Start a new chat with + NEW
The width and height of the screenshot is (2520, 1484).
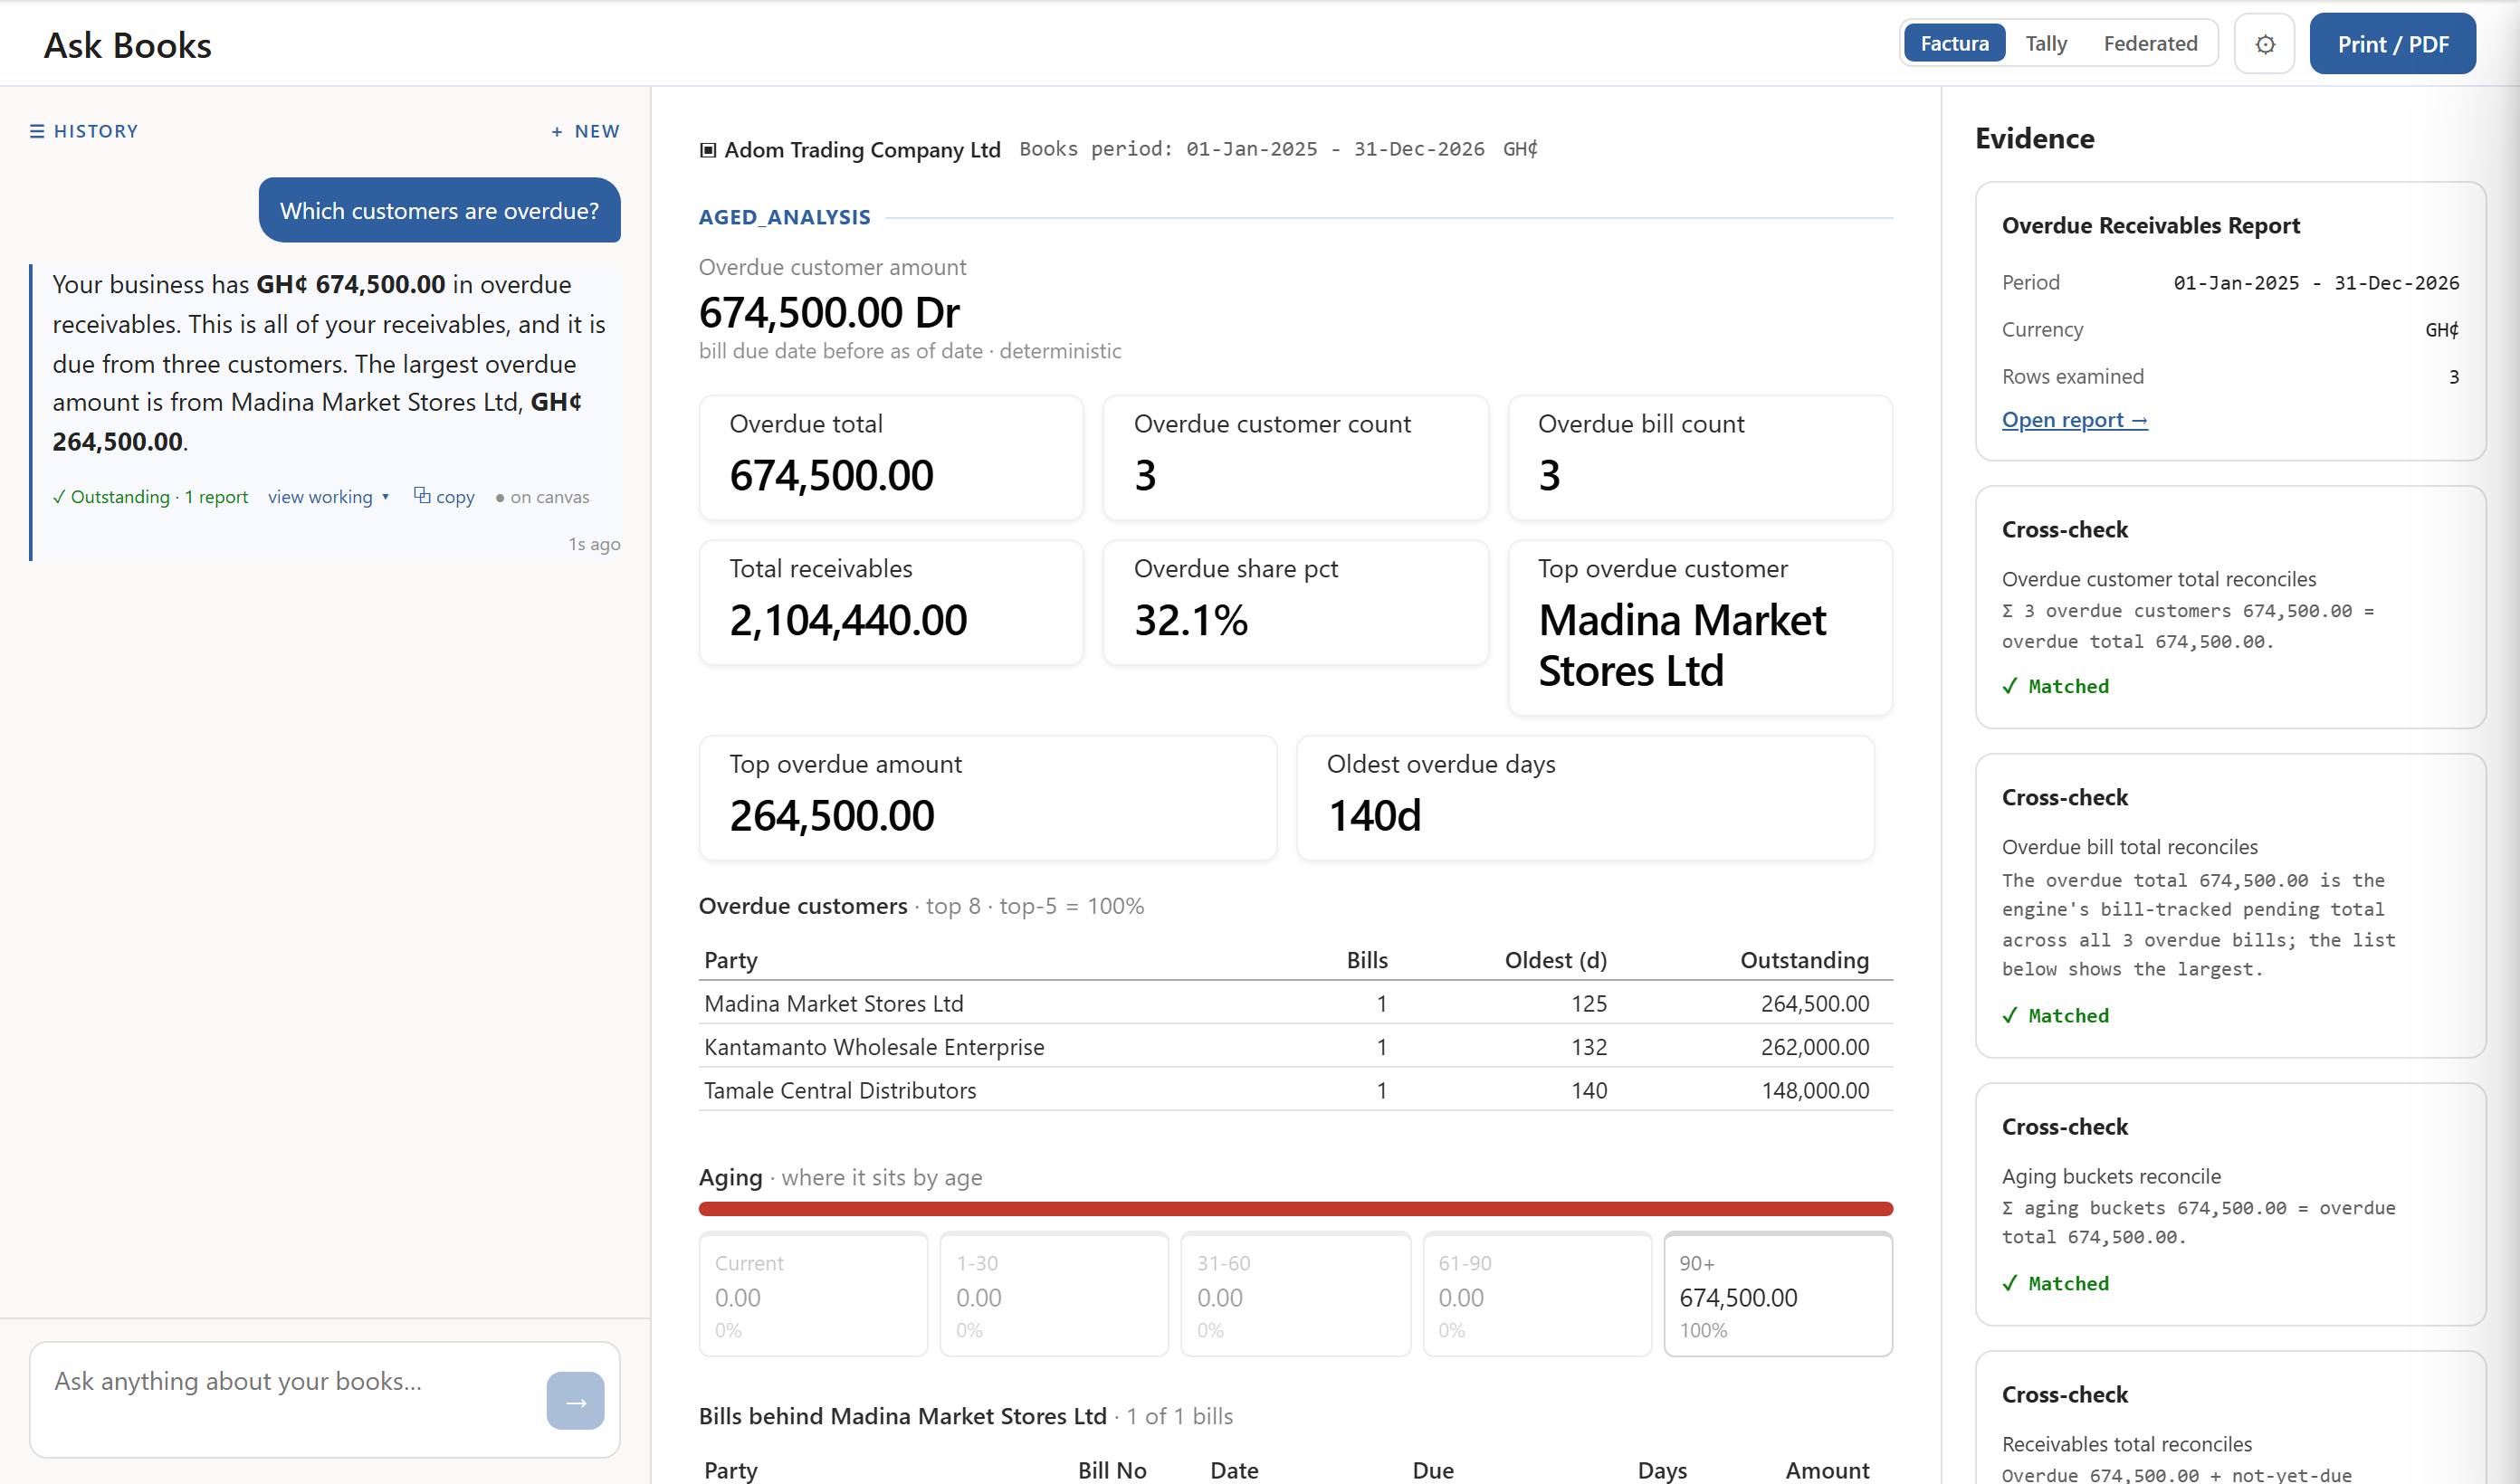(586, 131)
